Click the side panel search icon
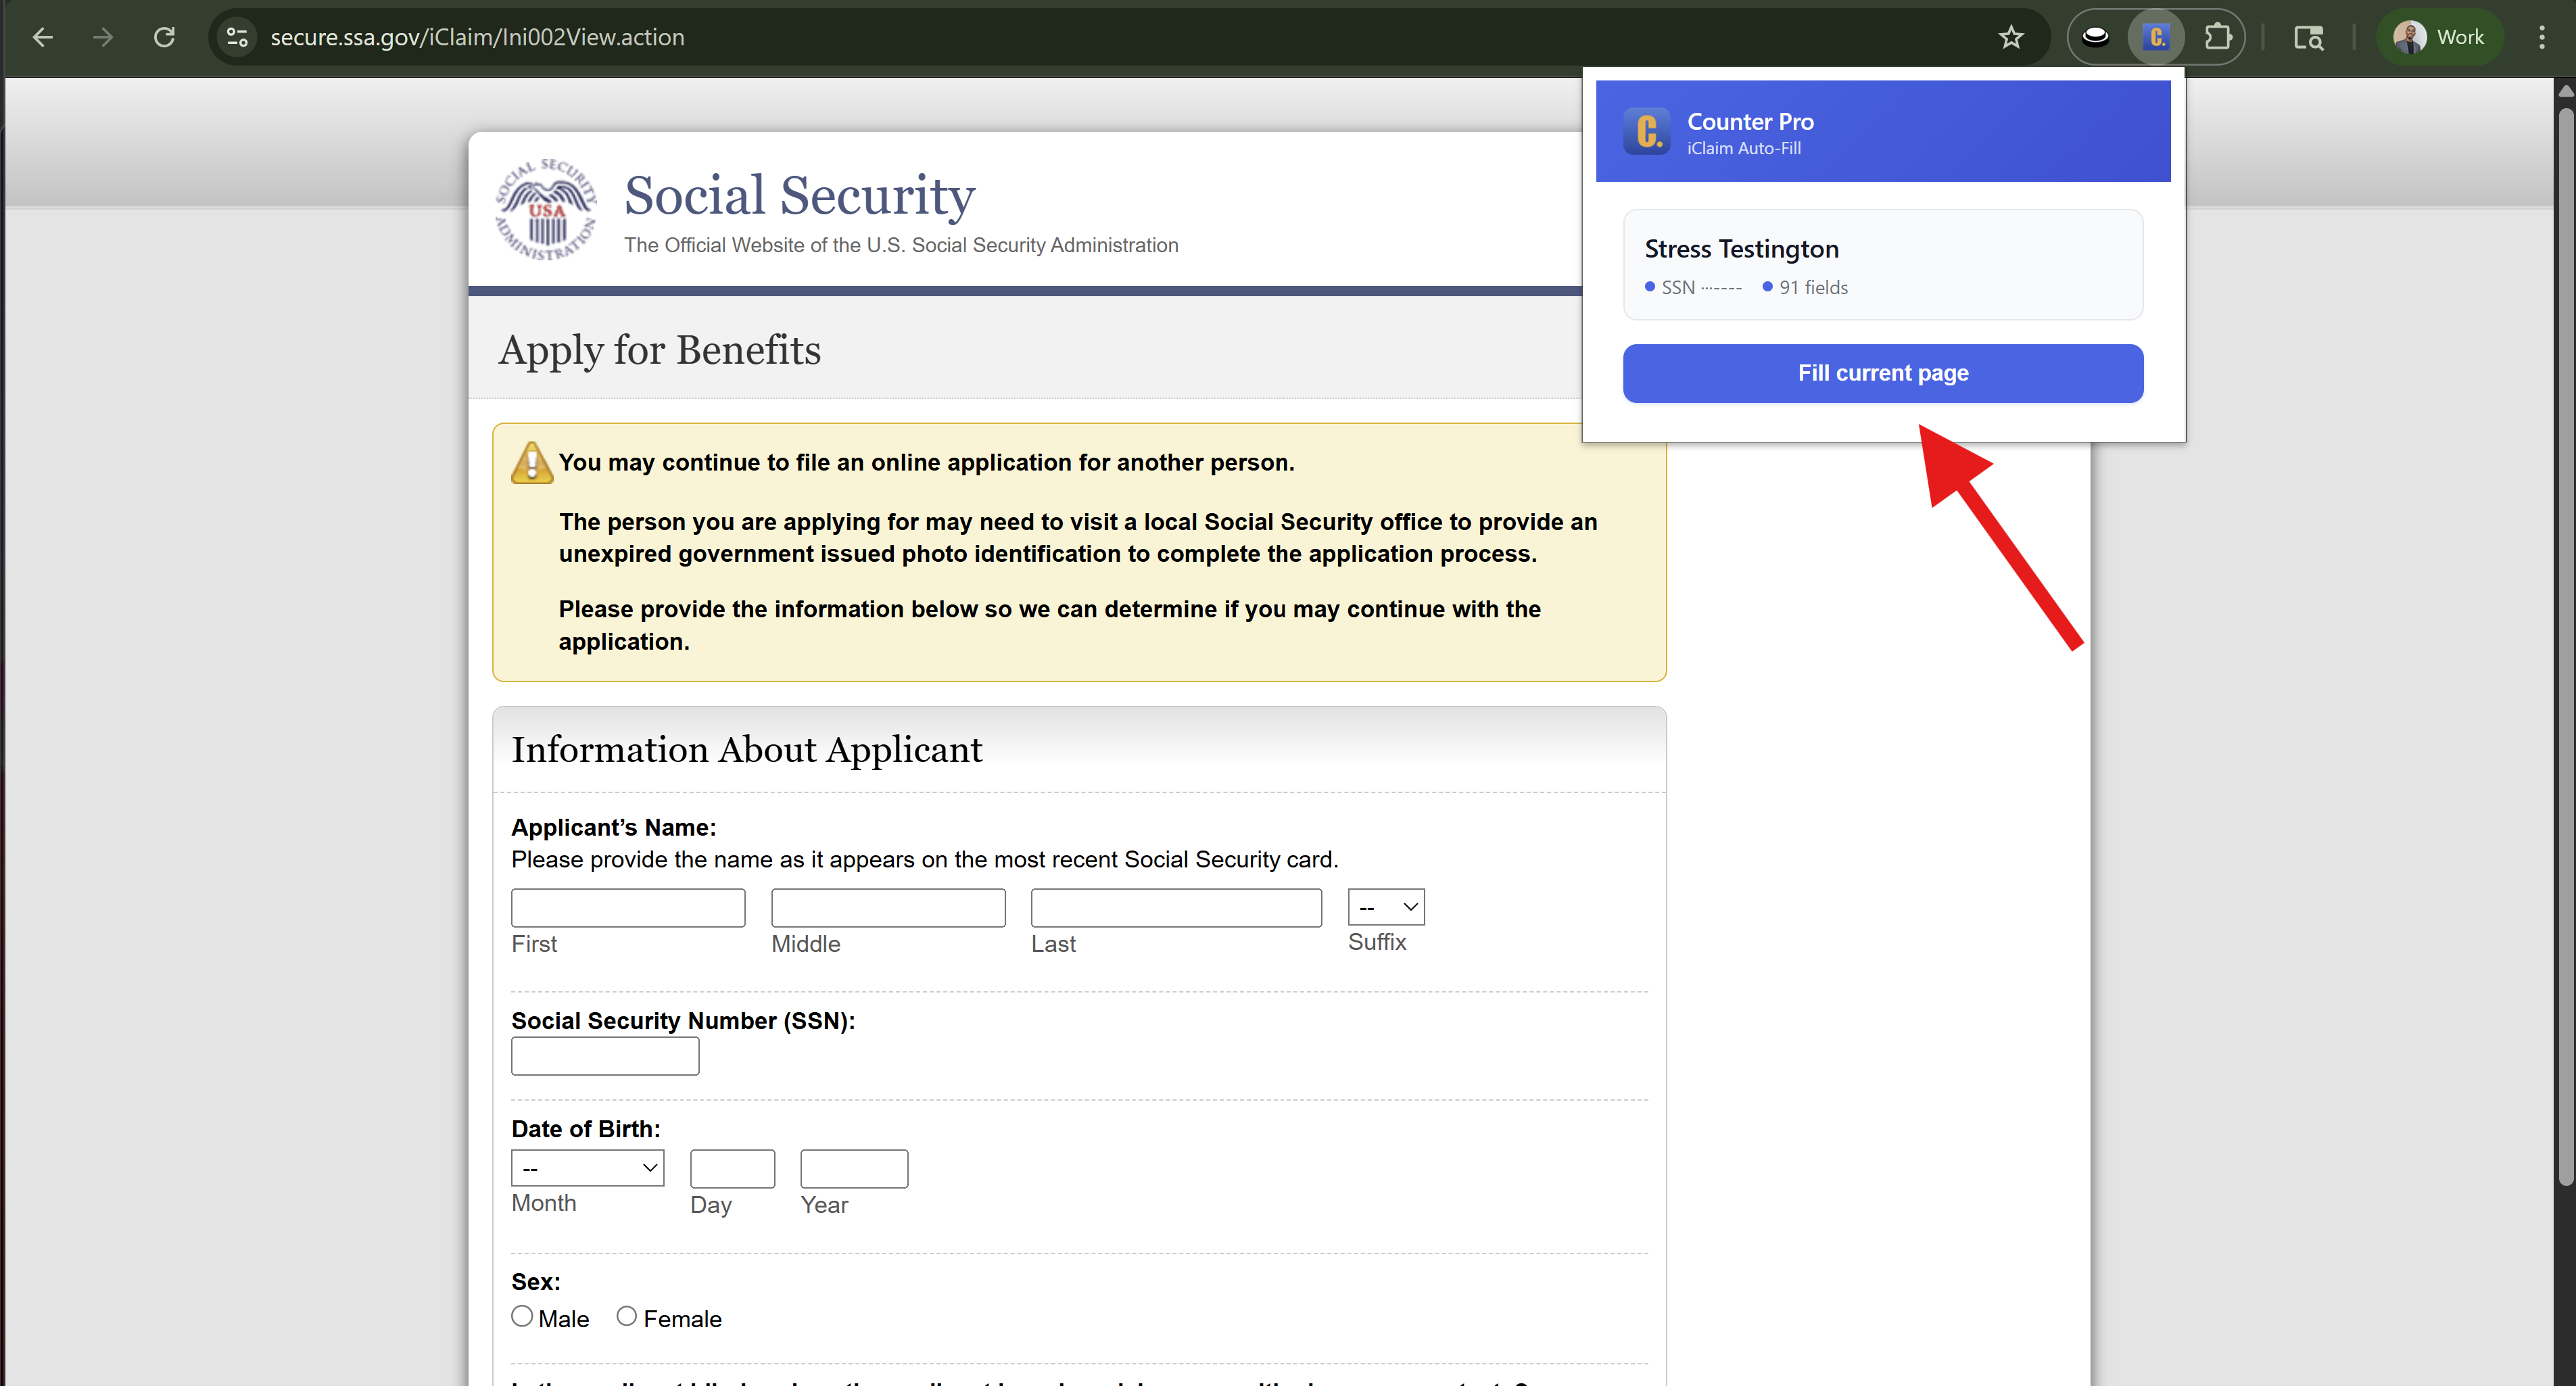This screenshot has width=2576, height=1386. tap(2310, 37)
